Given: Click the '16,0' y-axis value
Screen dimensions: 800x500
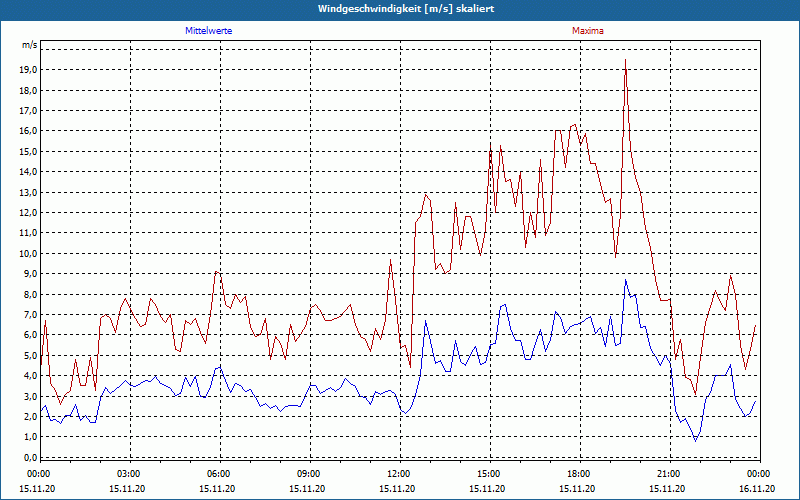Looking at the screenshot, I should coord(29,131).
